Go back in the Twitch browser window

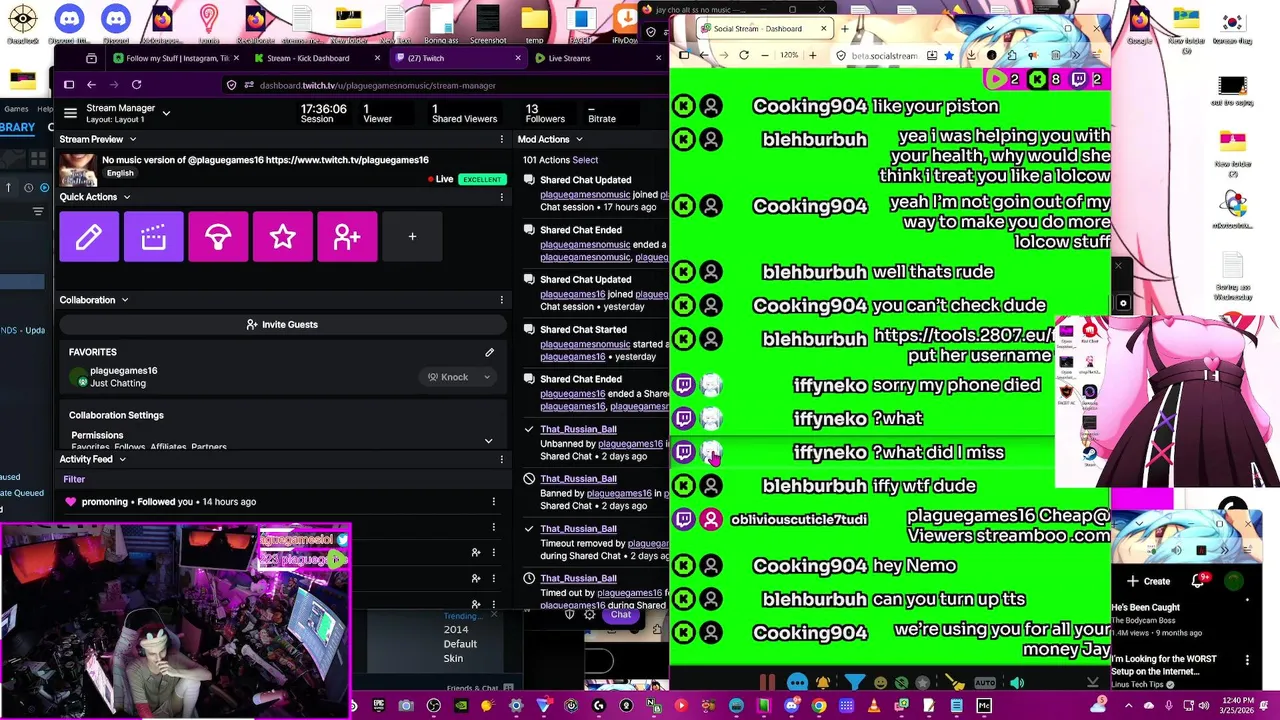[x=91, y=85]
